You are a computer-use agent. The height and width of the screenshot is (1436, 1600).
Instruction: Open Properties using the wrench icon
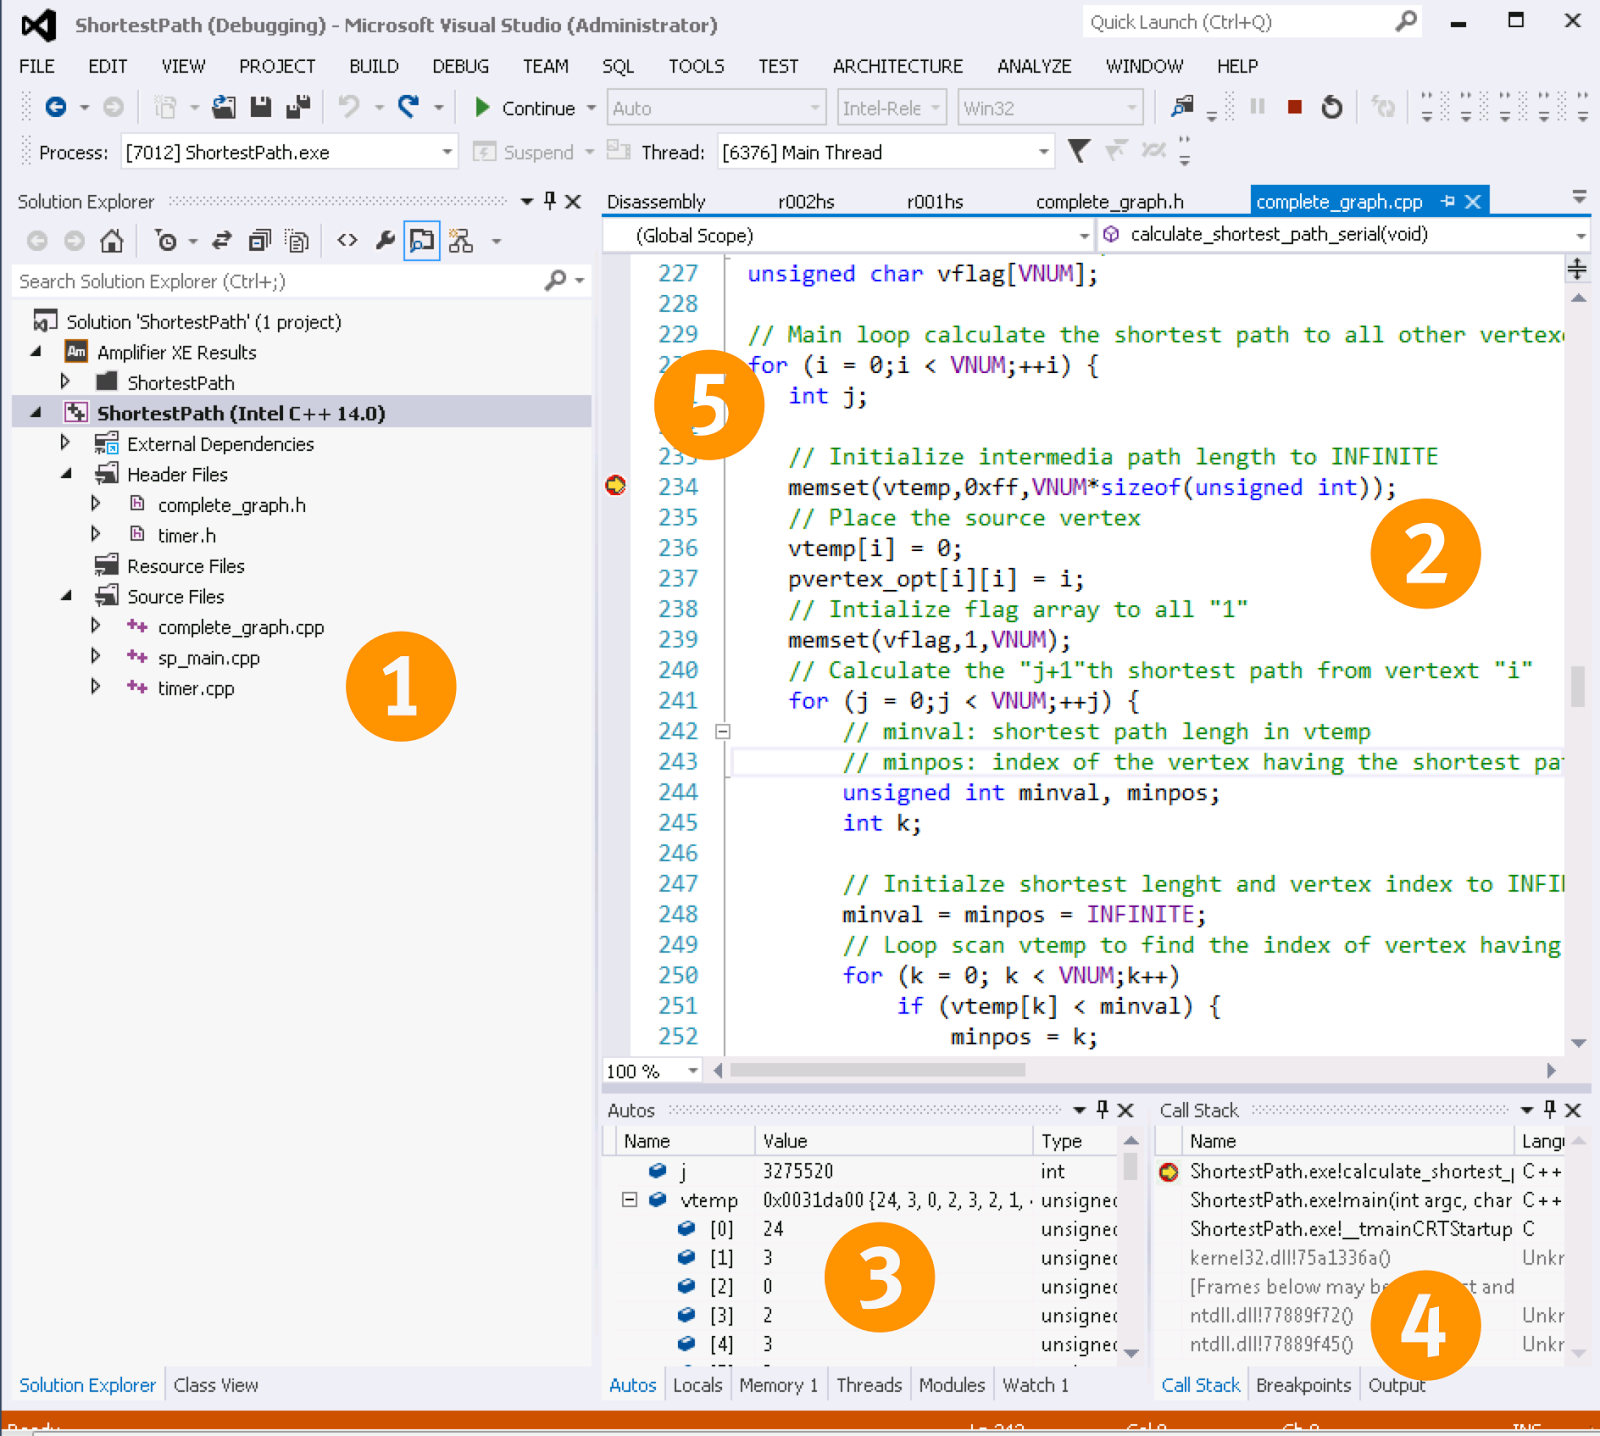click(x=385, y=241)
